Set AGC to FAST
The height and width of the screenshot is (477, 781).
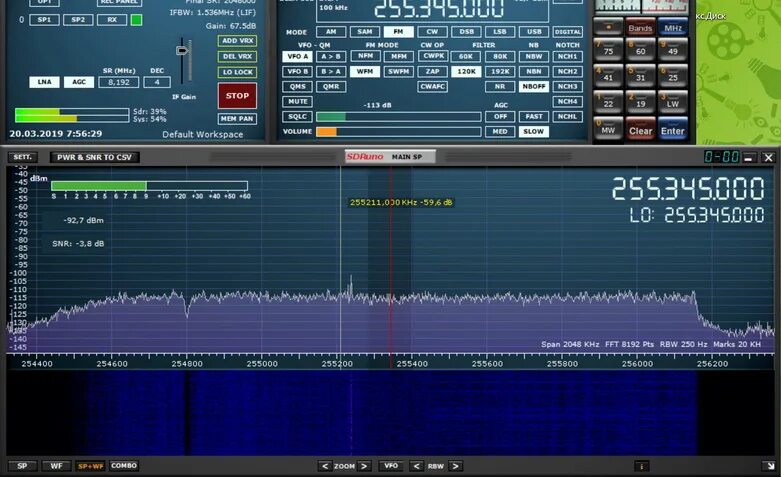tap(534, 116)
